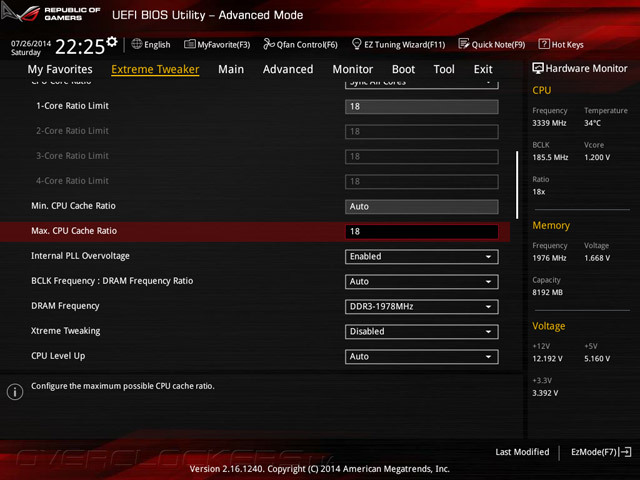Image resolution: width=640 pixels, height=480 pixels.
Task: Open the Xtreme Tweaking dropdown
Action: click(x=422, y=331)
